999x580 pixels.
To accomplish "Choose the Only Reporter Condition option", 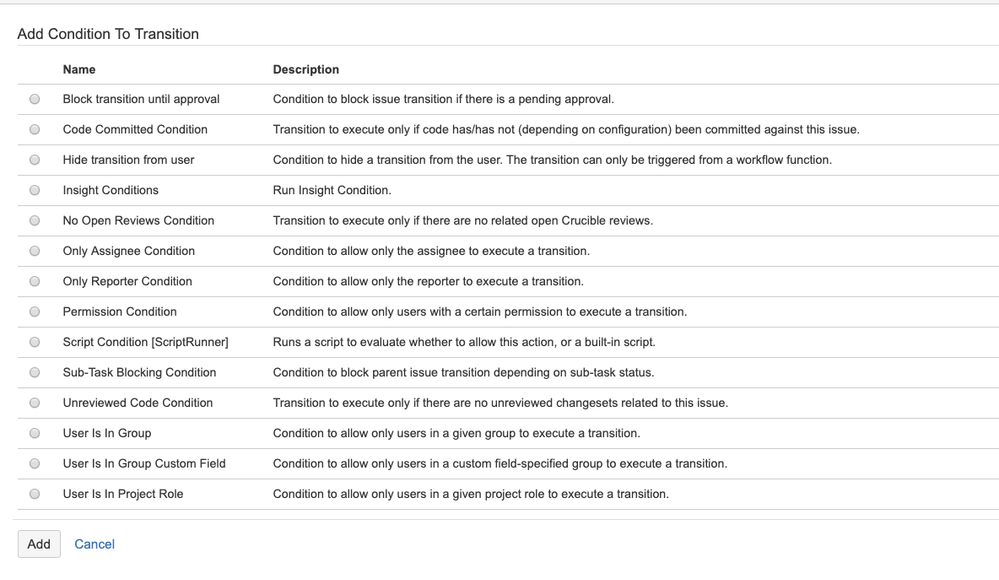I will click(34, 281).
